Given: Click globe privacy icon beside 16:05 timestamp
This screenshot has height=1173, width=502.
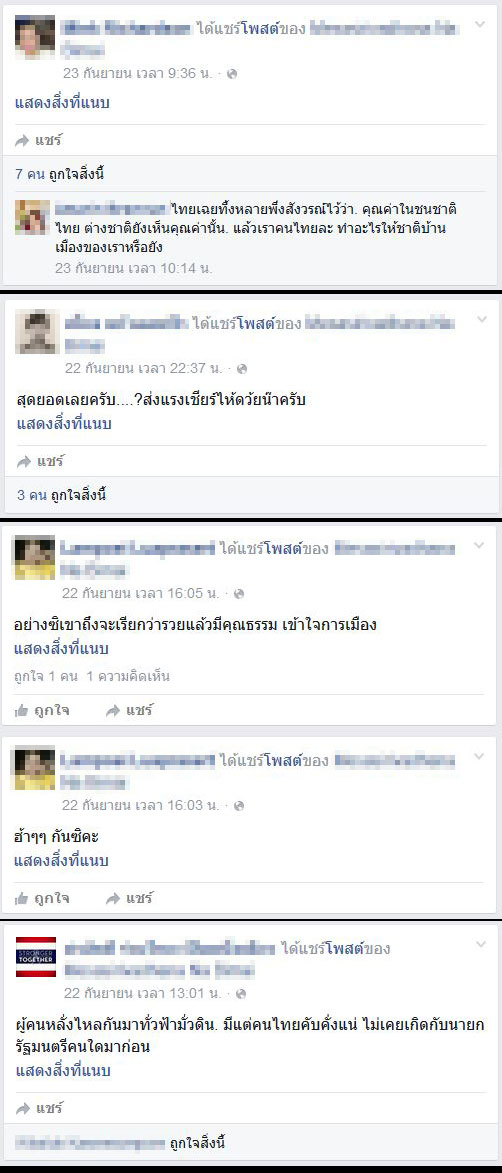Looking at the screenshot, I should pos(239,593).
